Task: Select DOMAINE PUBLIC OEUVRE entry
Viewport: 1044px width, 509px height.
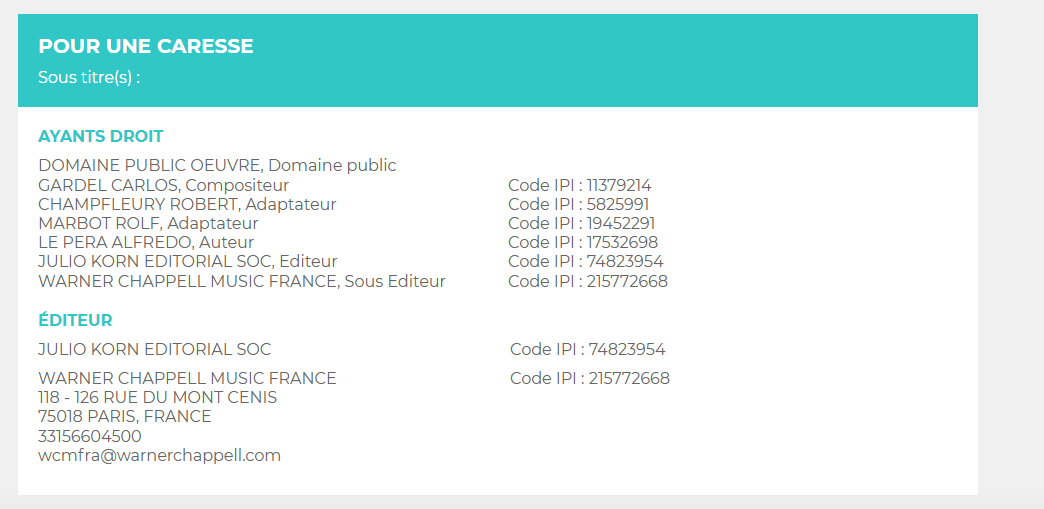Action: pyautogui.click(x=217, y=165)
